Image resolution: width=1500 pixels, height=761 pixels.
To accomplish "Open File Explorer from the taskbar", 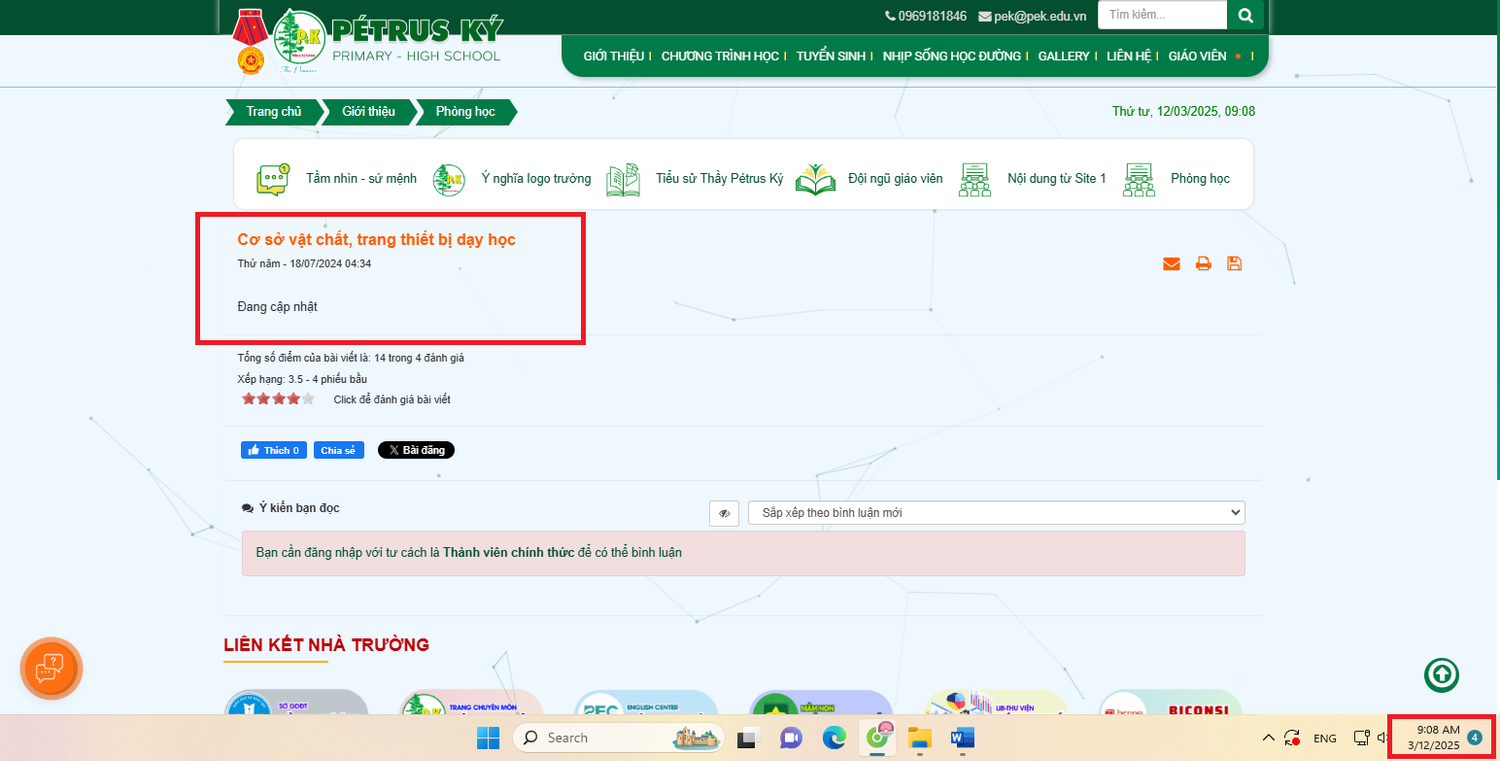I will [920, 738].
